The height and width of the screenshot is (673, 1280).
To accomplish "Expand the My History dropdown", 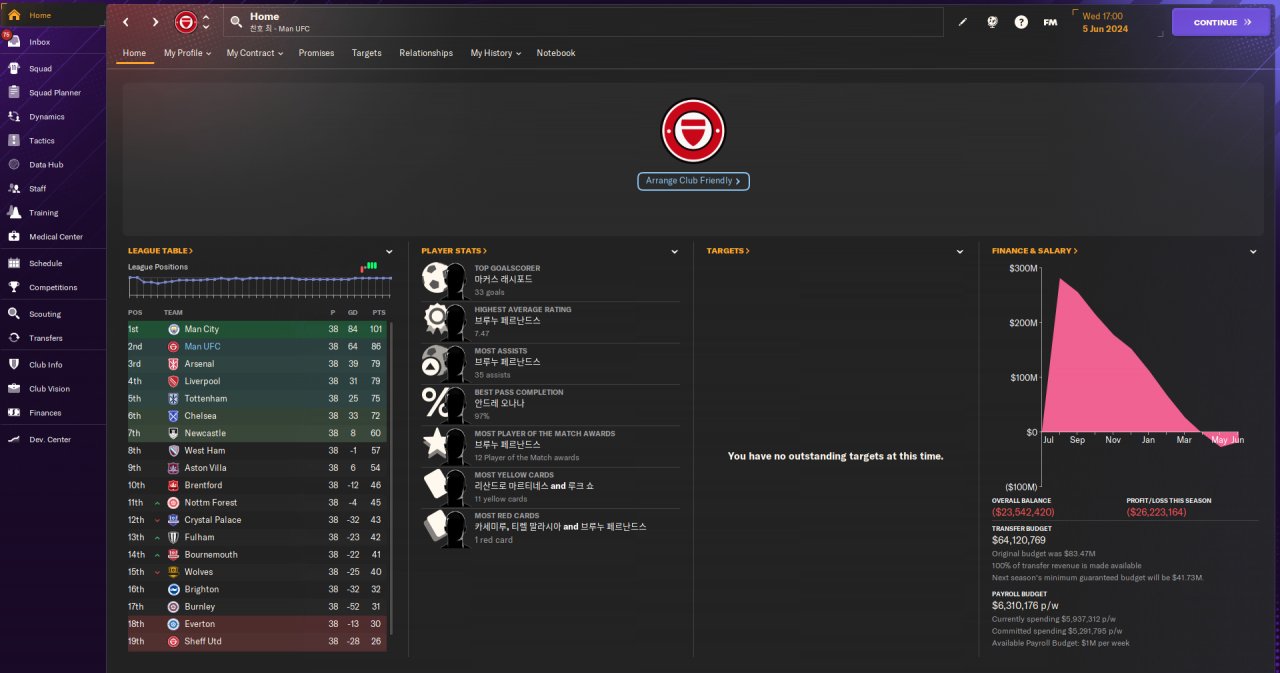I will [496, 53].
